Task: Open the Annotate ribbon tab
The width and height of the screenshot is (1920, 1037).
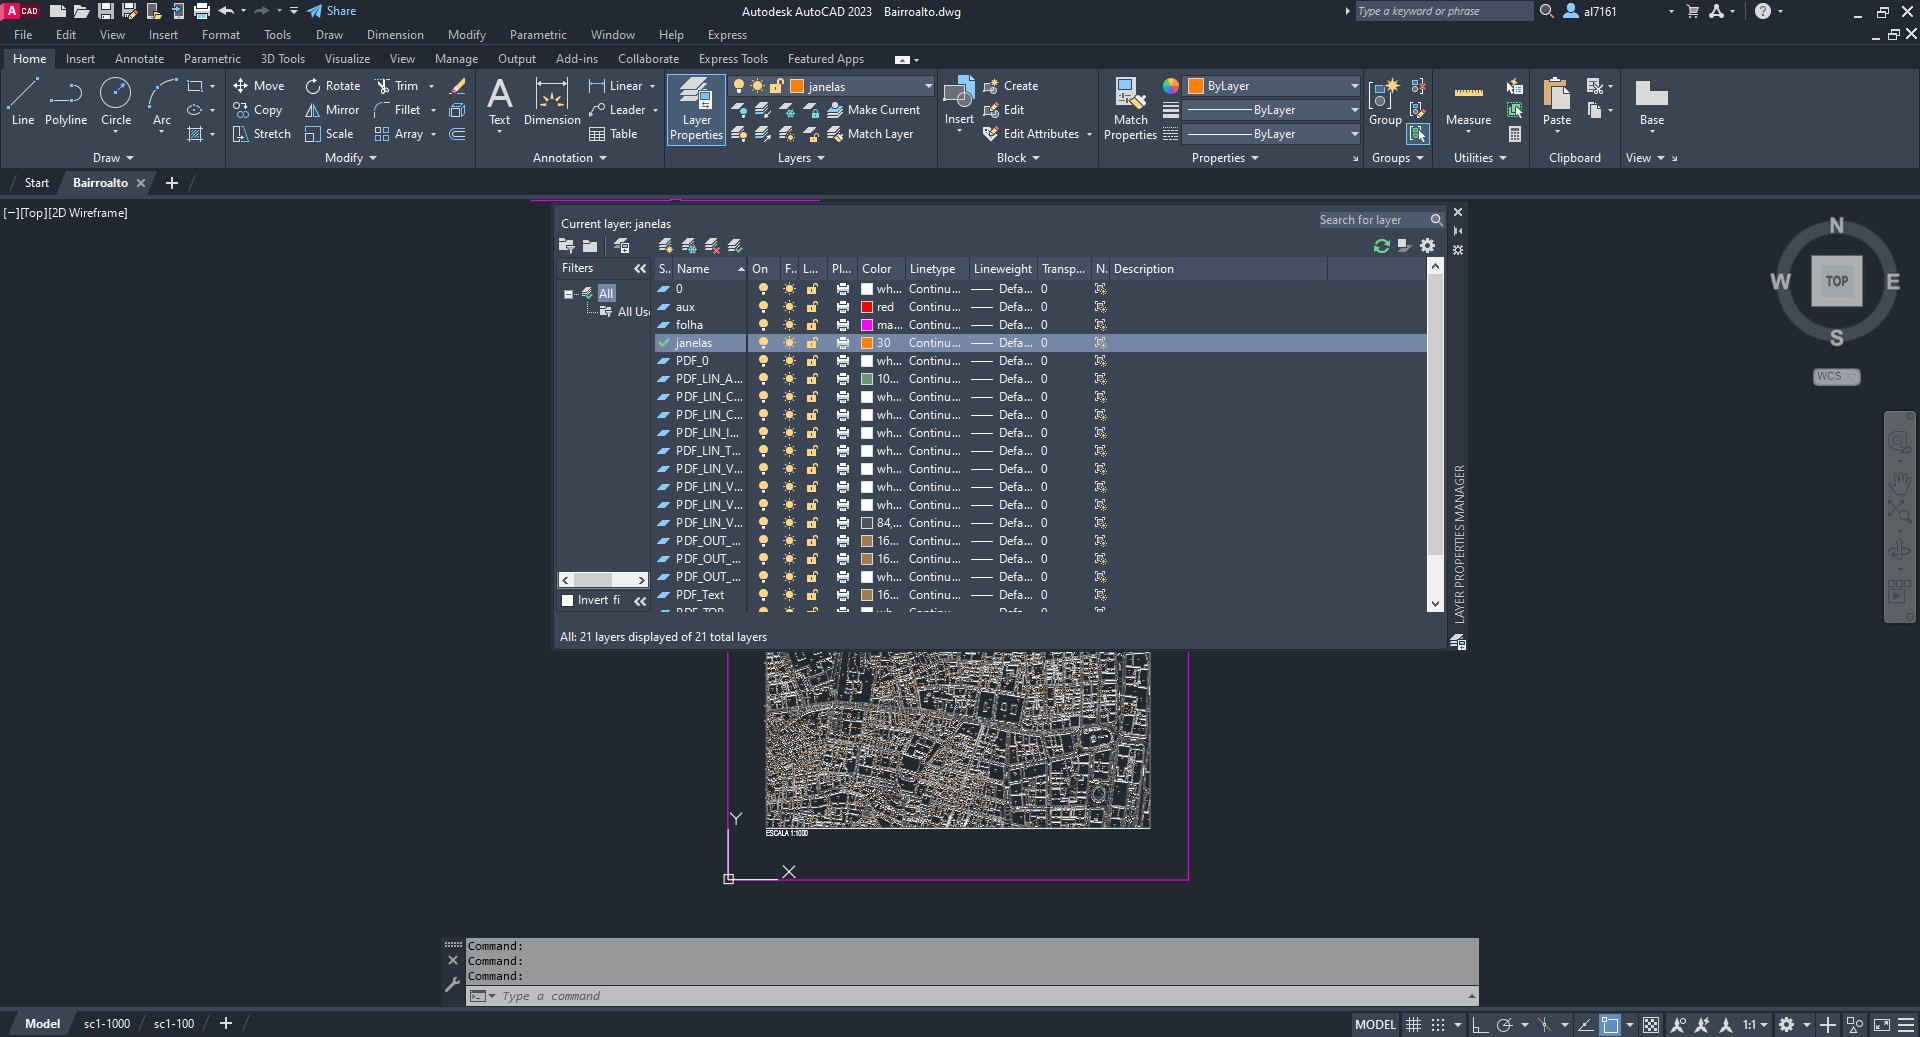Action: coord(139,59)
